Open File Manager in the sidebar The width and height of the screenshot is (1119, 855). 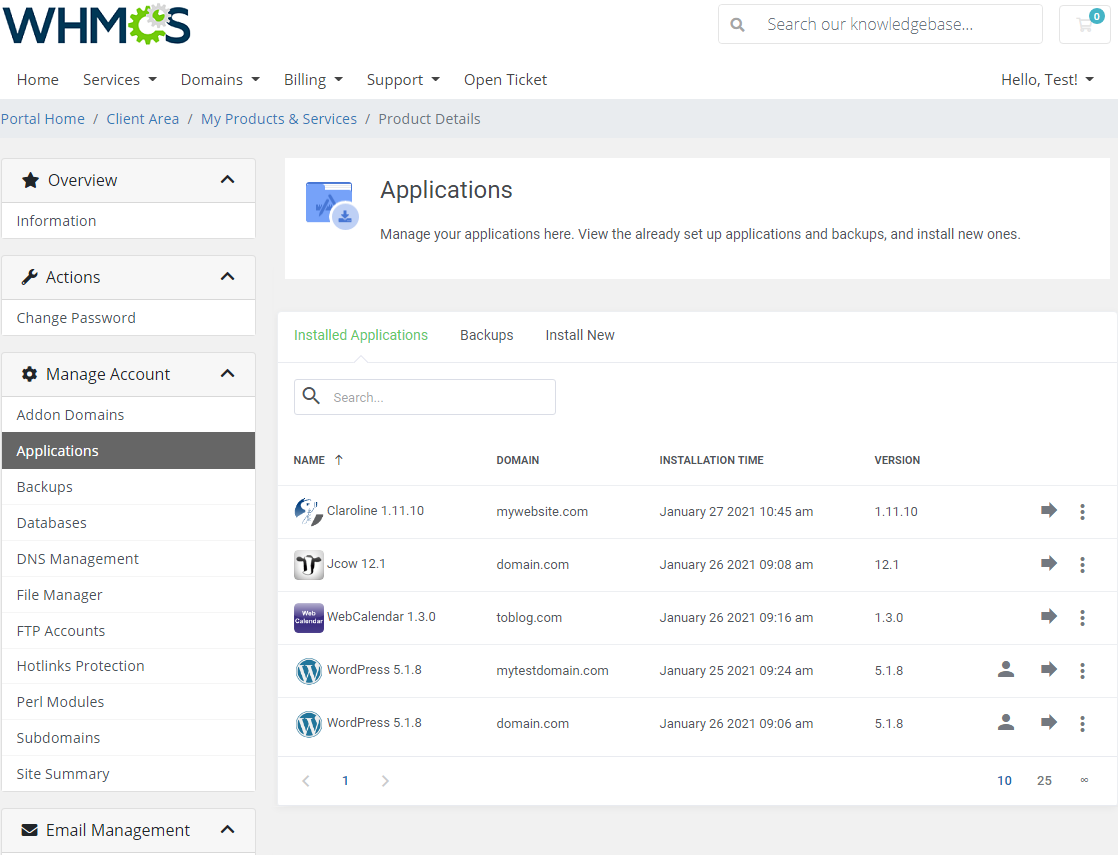[128, 595]
